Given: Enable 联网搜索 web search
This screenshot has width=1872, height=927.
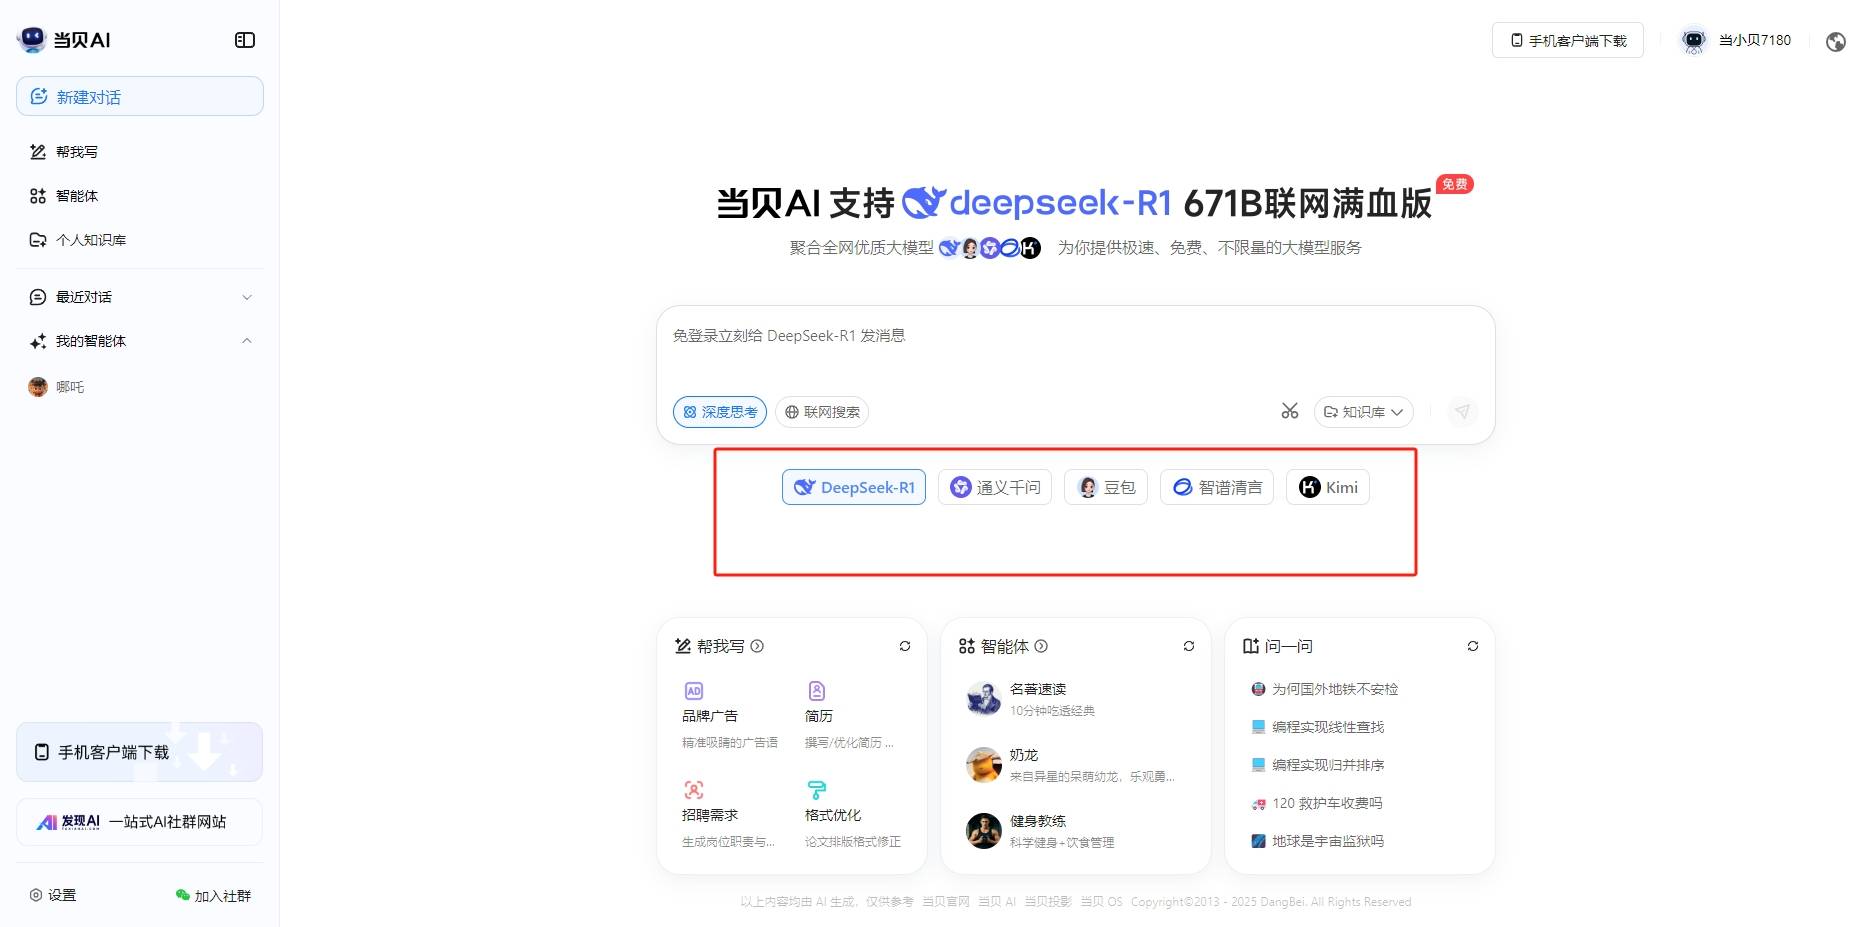Looking at the screenshot, I should 822,412.
